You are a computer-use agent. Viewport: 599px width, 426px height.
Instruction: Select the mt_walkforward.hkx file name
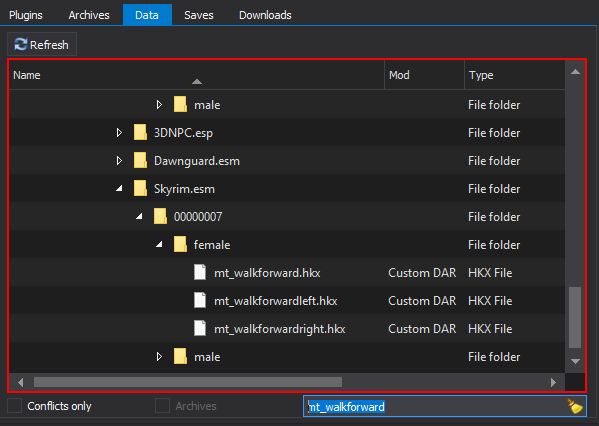267,273
